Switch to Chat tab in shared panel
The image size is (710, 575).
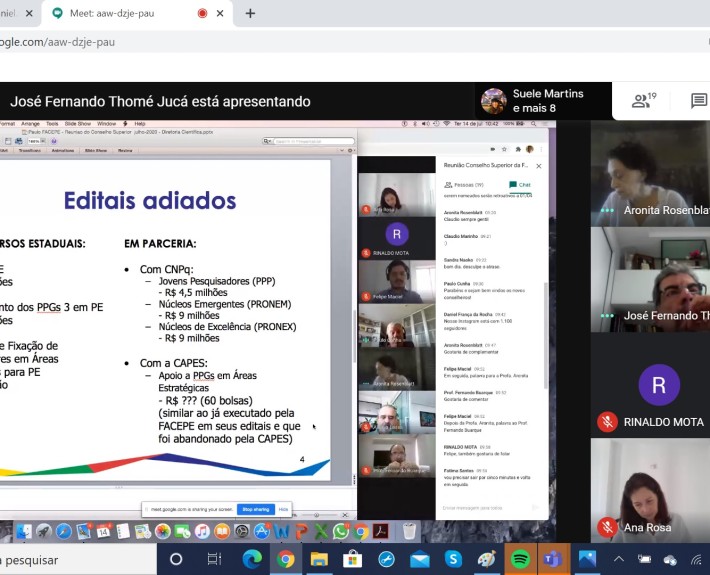tap(520, 185)
